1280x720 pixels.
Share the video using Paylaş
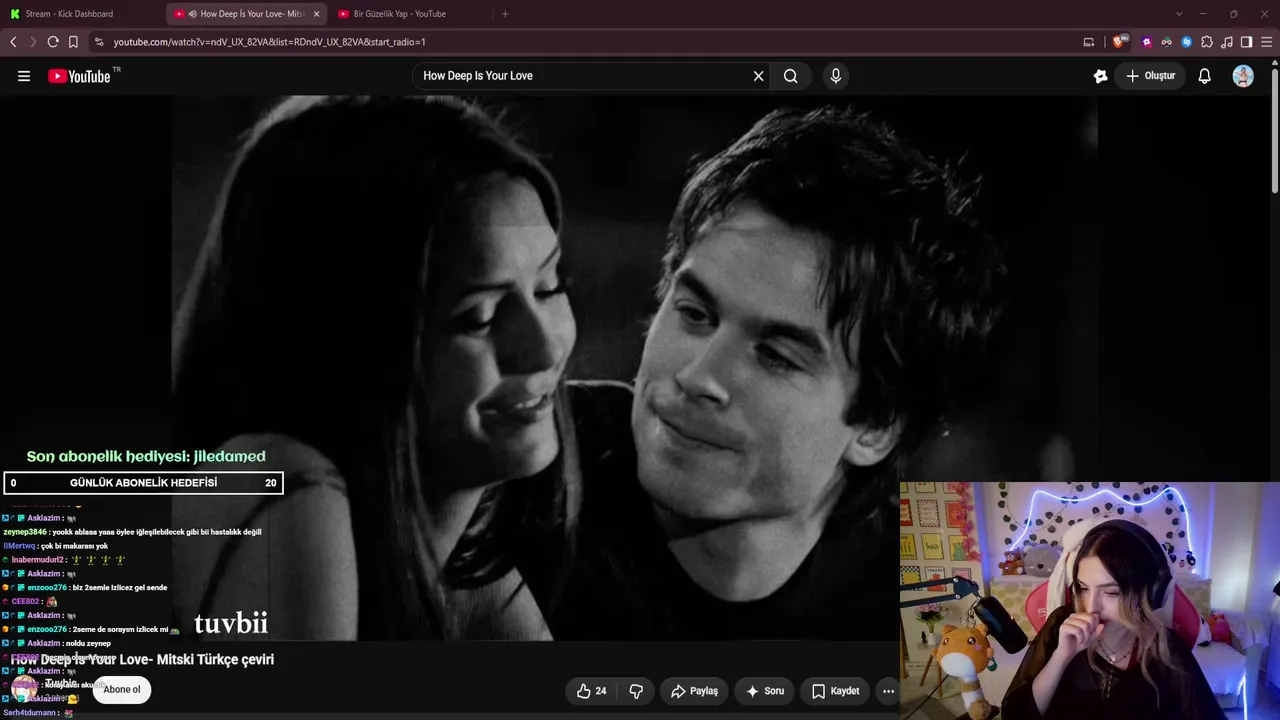click(x=694, y=691)
